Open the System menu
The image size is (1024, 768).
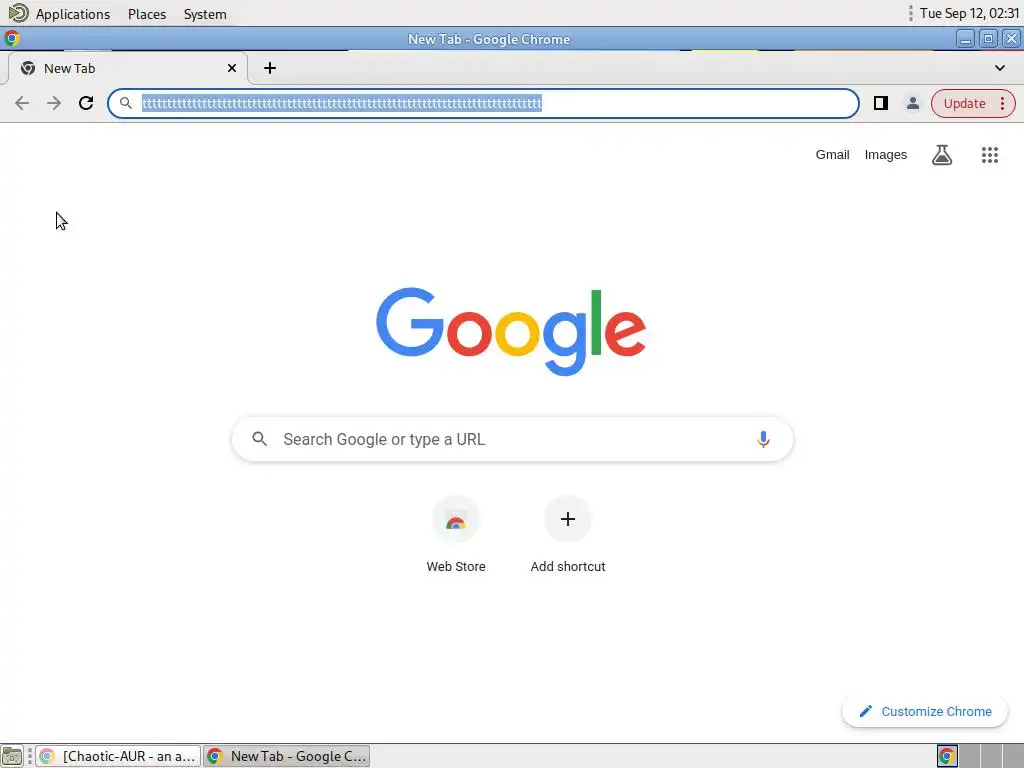tap(205, 14)
